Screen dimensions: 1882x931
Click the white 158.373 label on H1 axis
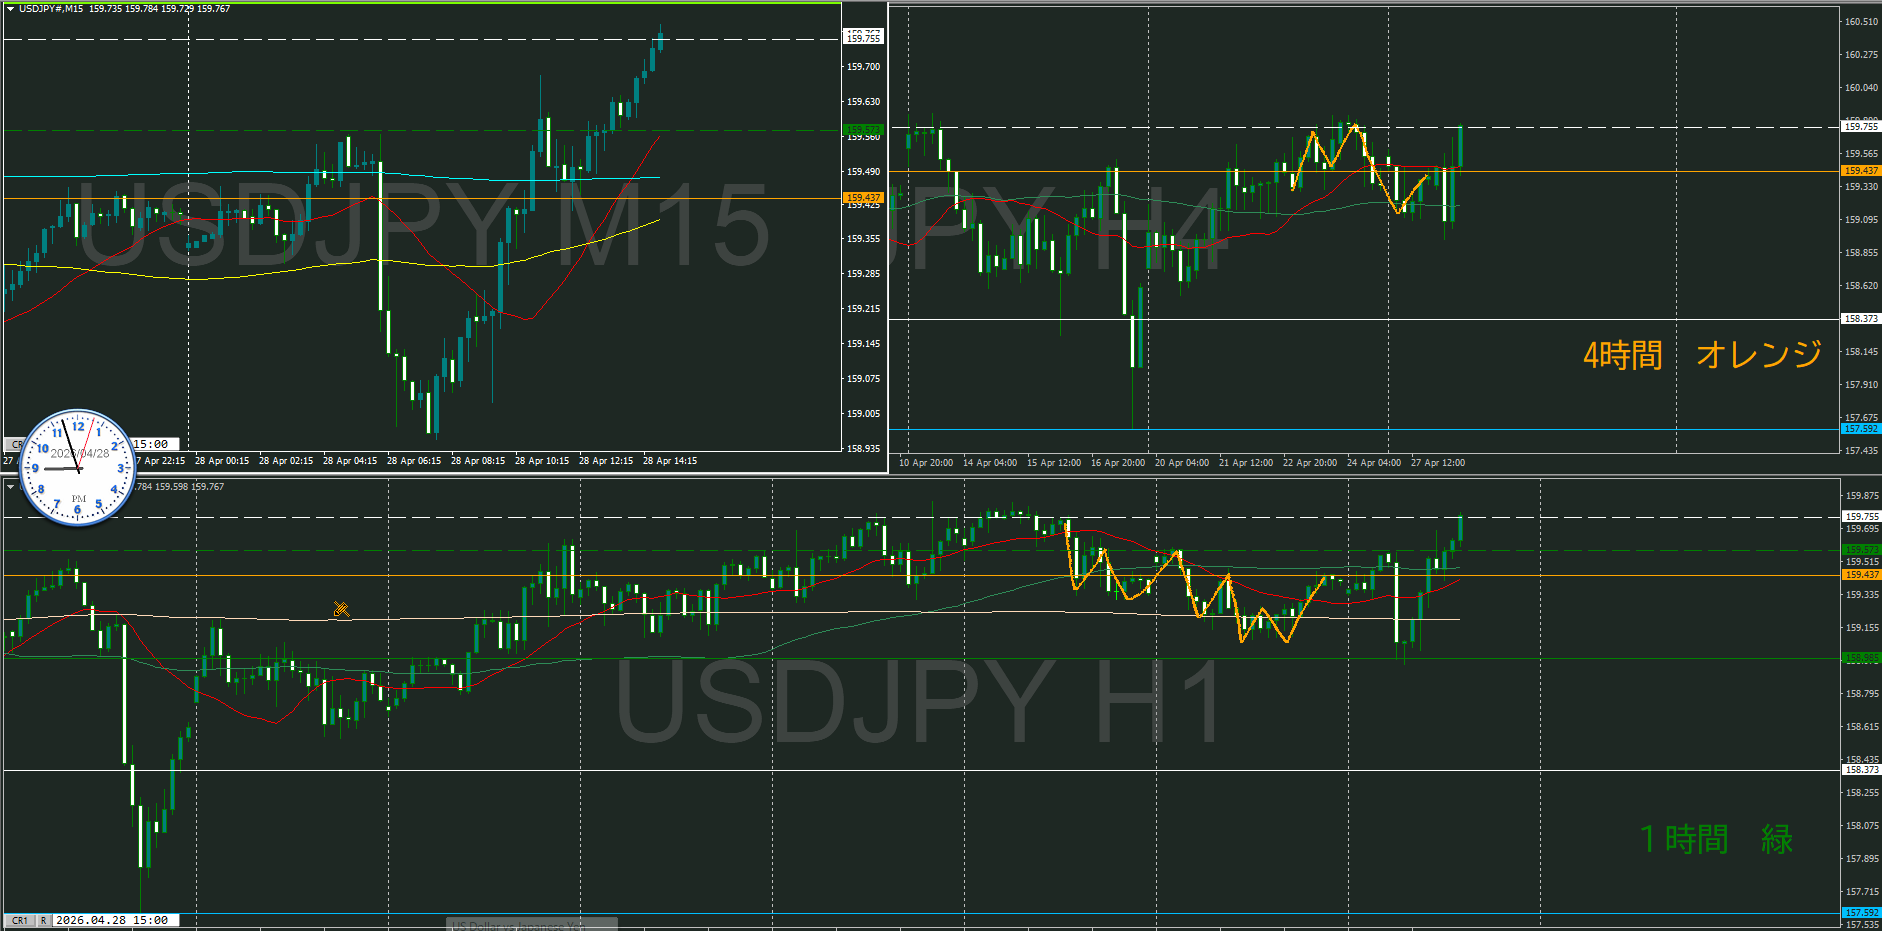point(1860,770)
